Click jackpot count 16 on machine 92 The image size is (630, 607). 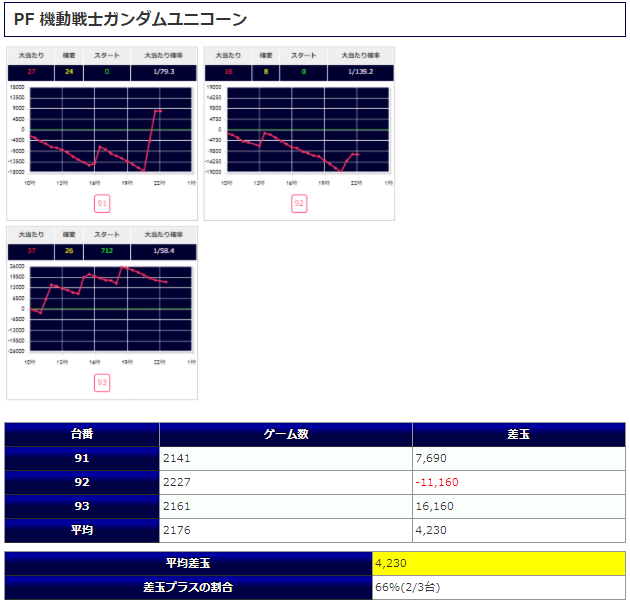point(228,72)
